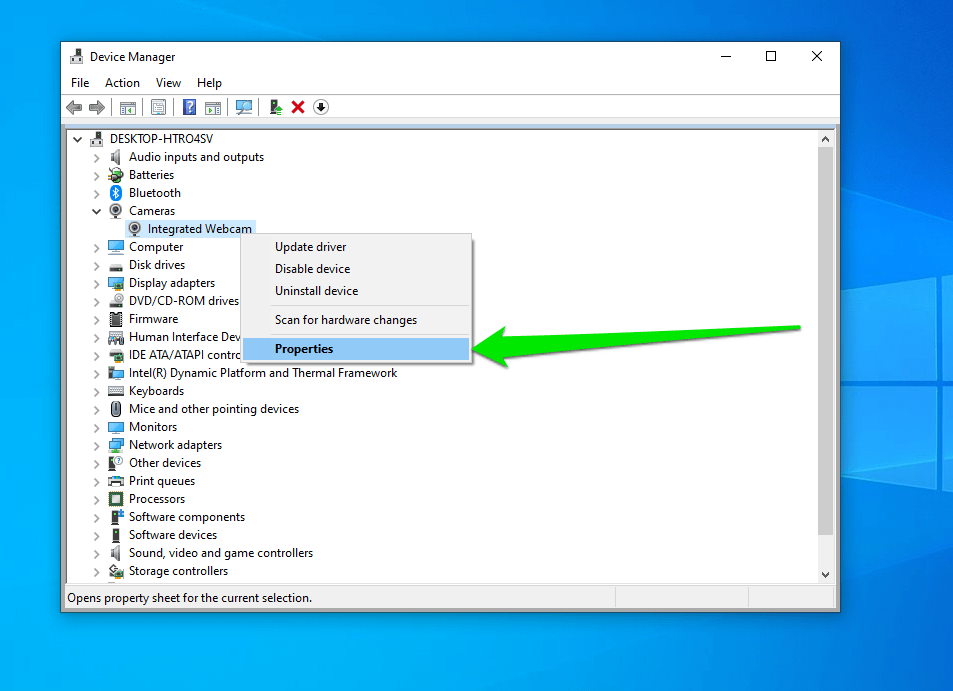
Task: Expand the Network adapters category
Action: 97,446
